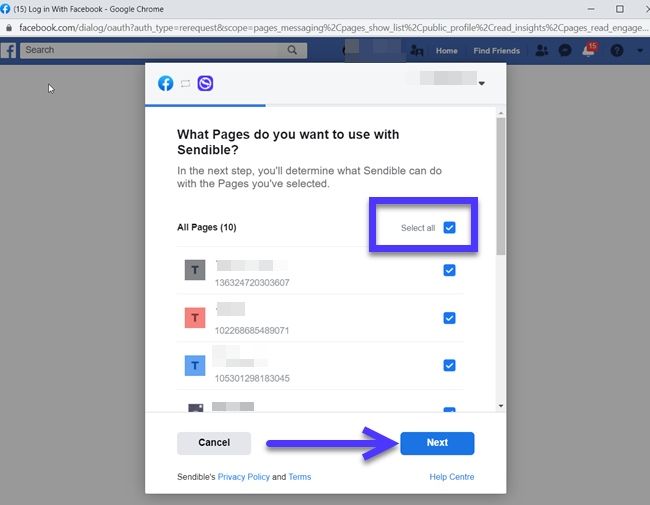The height and width of the screenshot is (505, 650).
Task: Click the scrollbar up arrow in dialog
Action: click(501, 113)
